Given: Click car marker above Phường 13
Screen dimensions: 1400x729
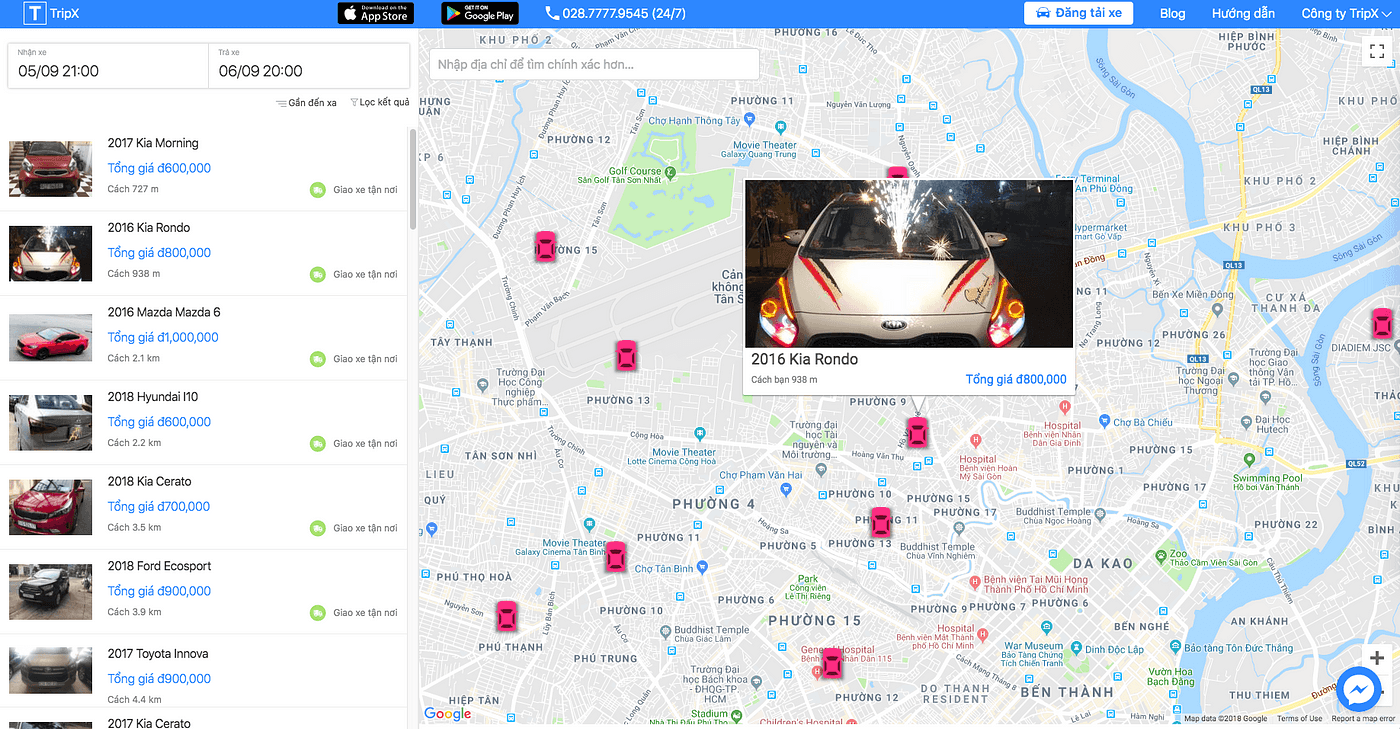Looking at the screenshot, I should 625,356.
